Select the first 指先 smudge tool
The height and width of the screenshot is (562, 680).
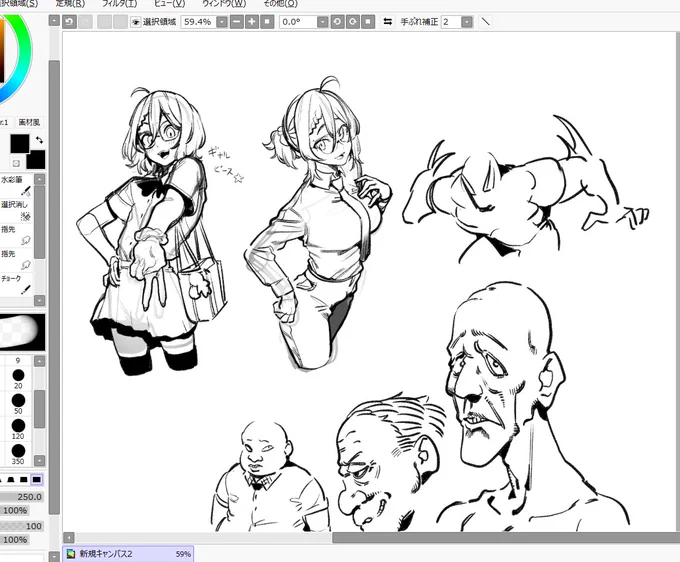tap(16, 234)
